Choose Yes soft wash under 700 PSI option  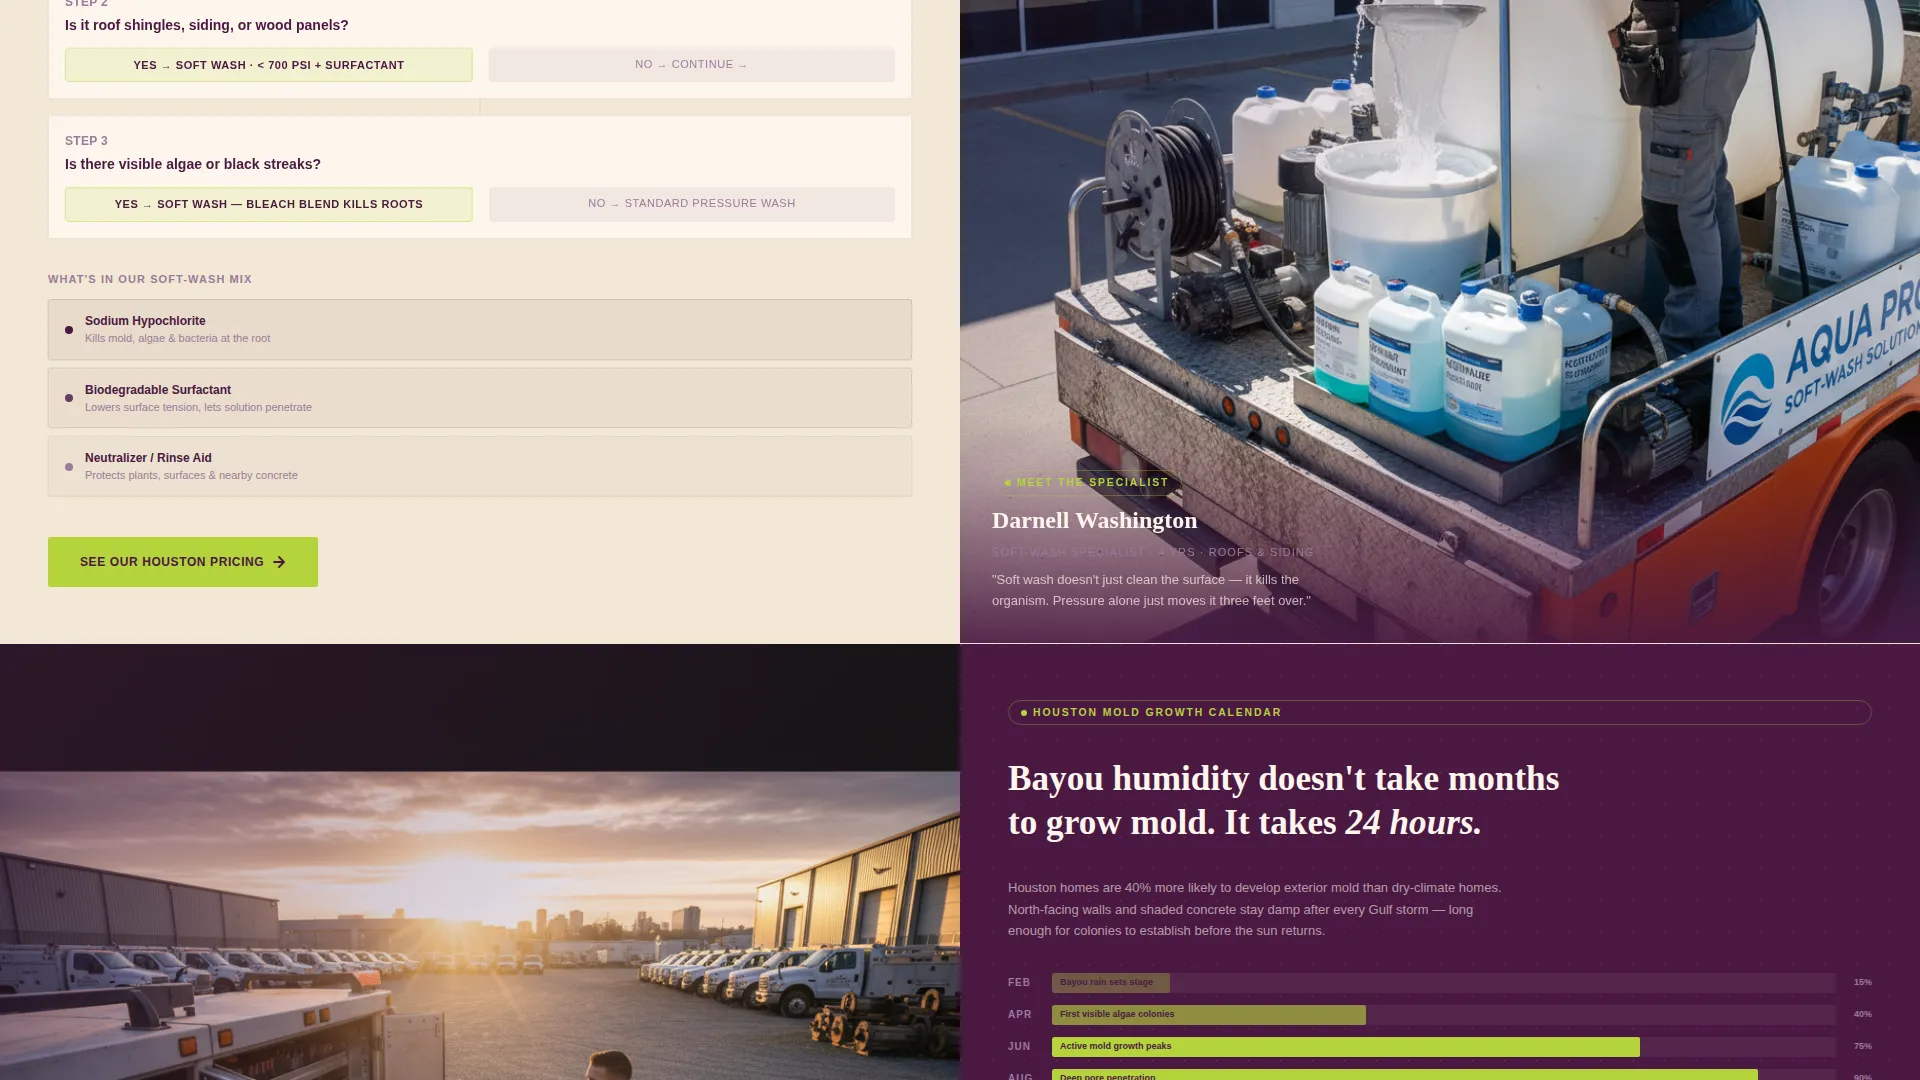(x=269, y=65)
